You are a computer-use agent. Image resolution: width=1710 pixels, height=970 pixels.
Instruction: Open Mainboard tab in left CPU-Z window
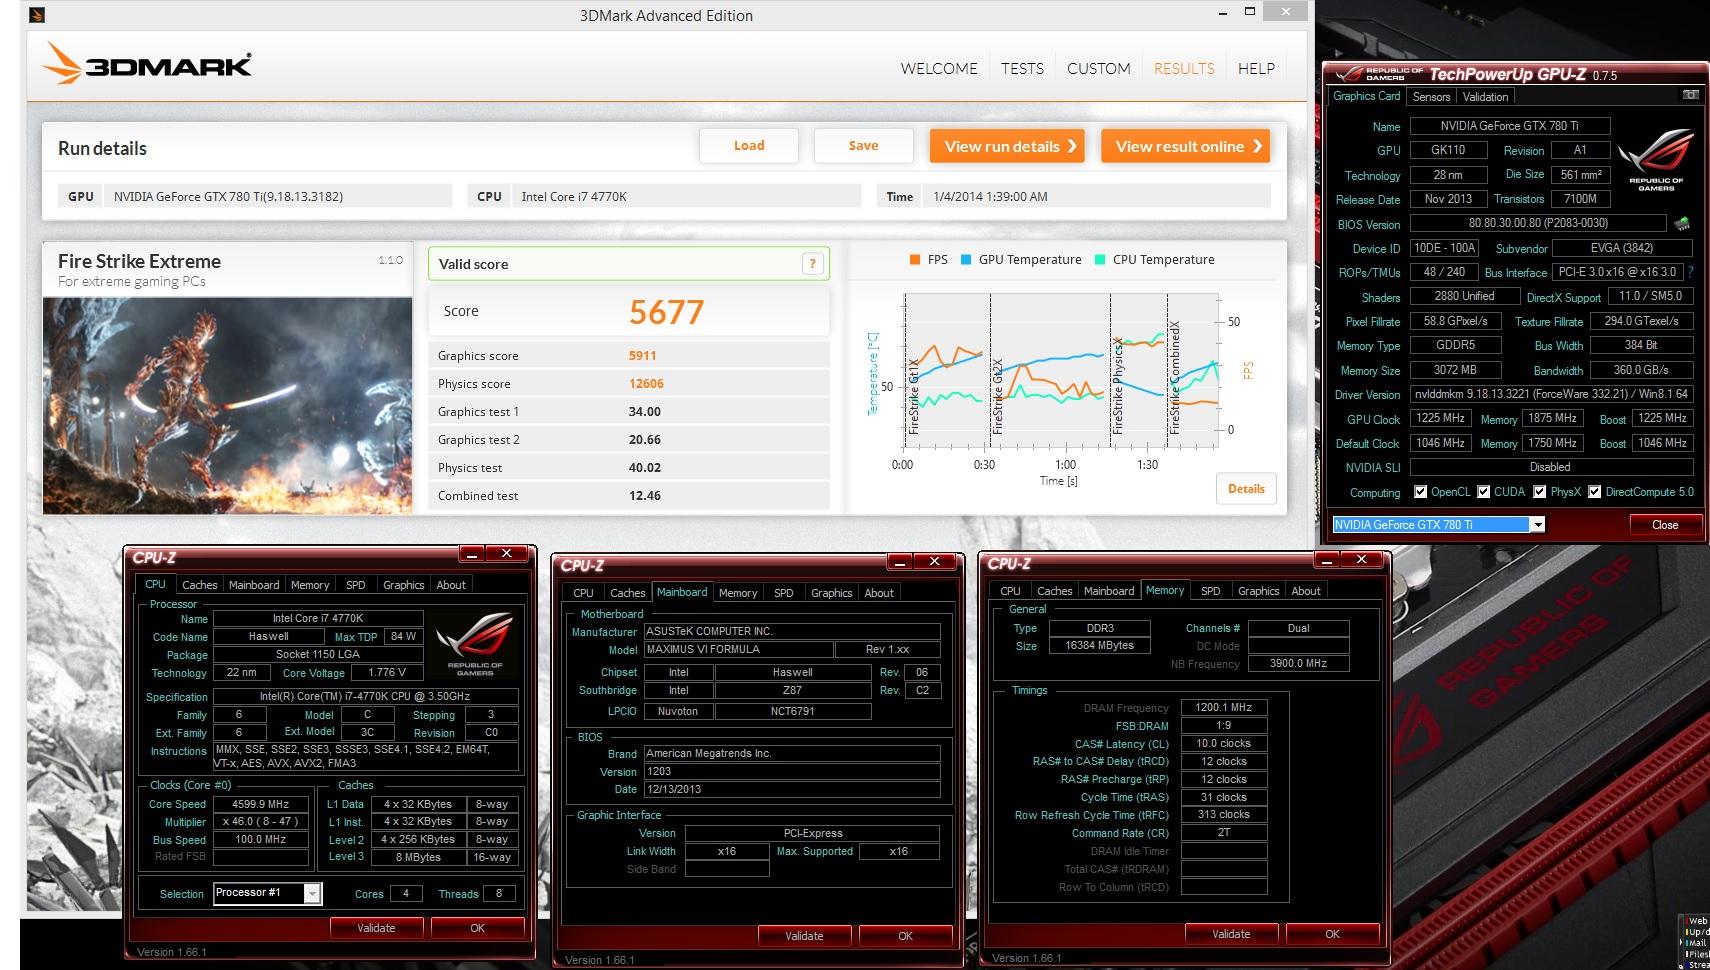coord(254,585)
